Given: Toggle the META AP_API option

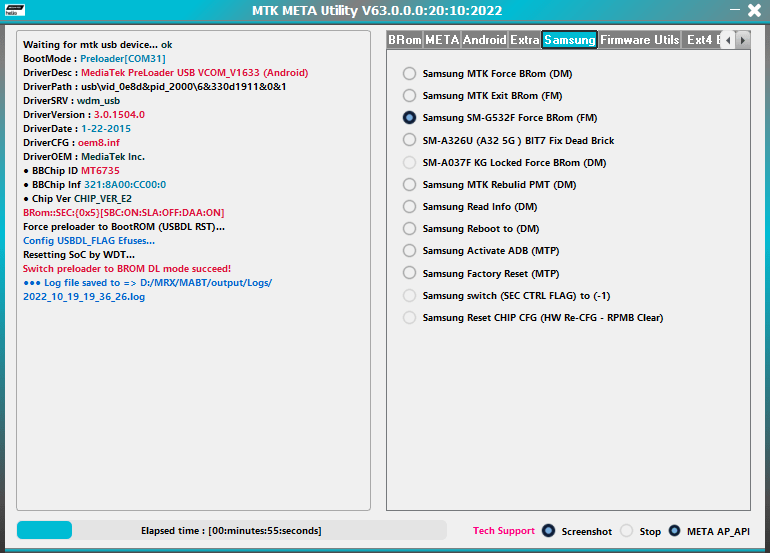Looking at the screenshot, I should coord(675,531).
